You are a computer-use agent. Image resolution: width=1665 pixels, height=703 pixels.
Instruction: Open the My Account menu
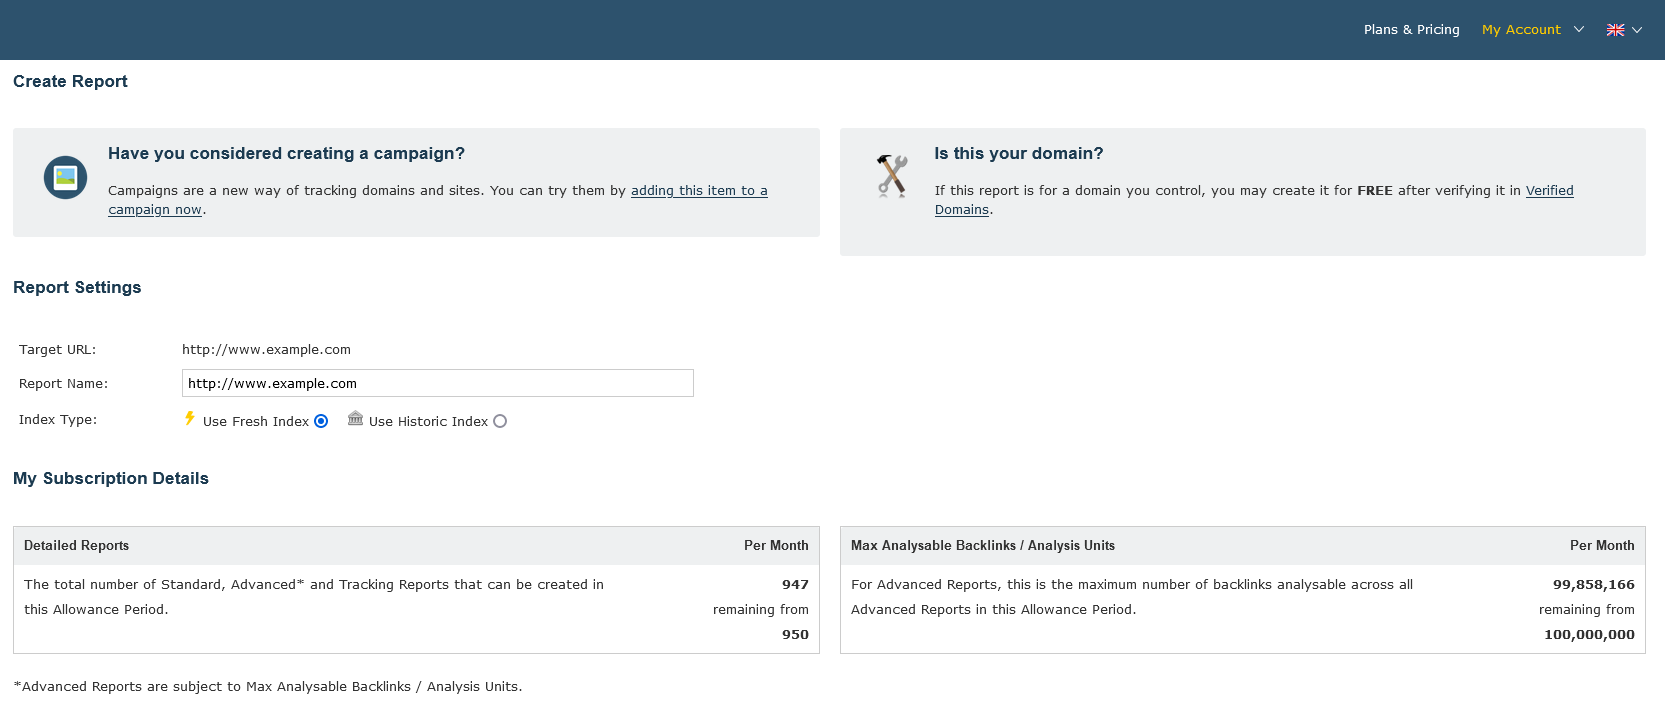click(1520, 30)
